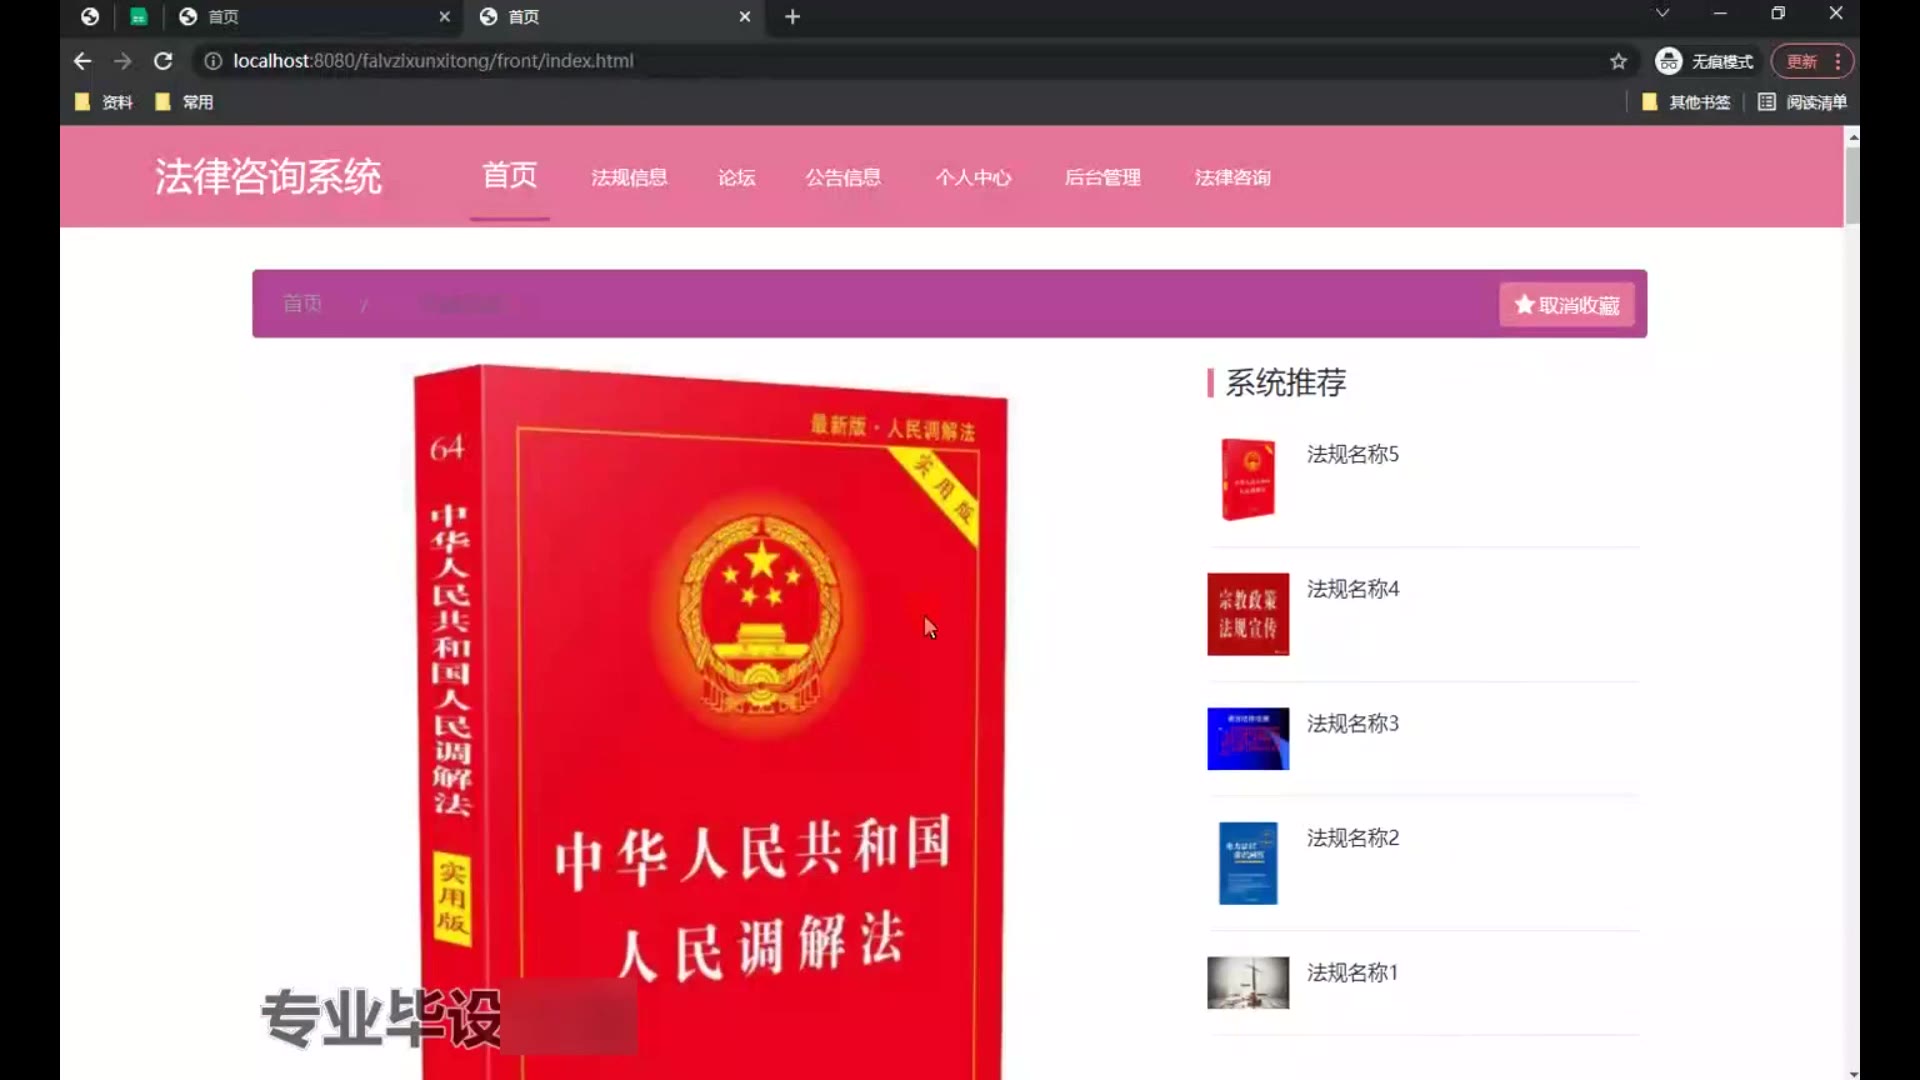Bookmark this page with the star icon
This screenshot has width=1920, height=1080.
click(1618, 61)
